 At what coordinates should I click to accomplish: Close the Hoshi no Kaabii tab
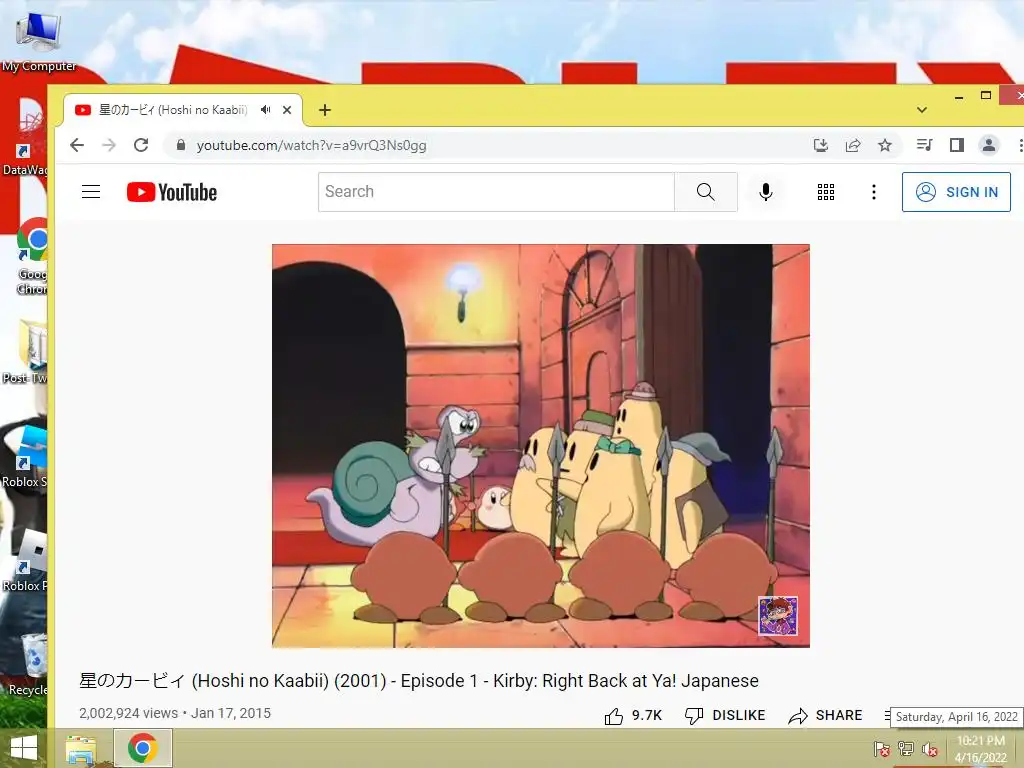[x=287, y=110]
